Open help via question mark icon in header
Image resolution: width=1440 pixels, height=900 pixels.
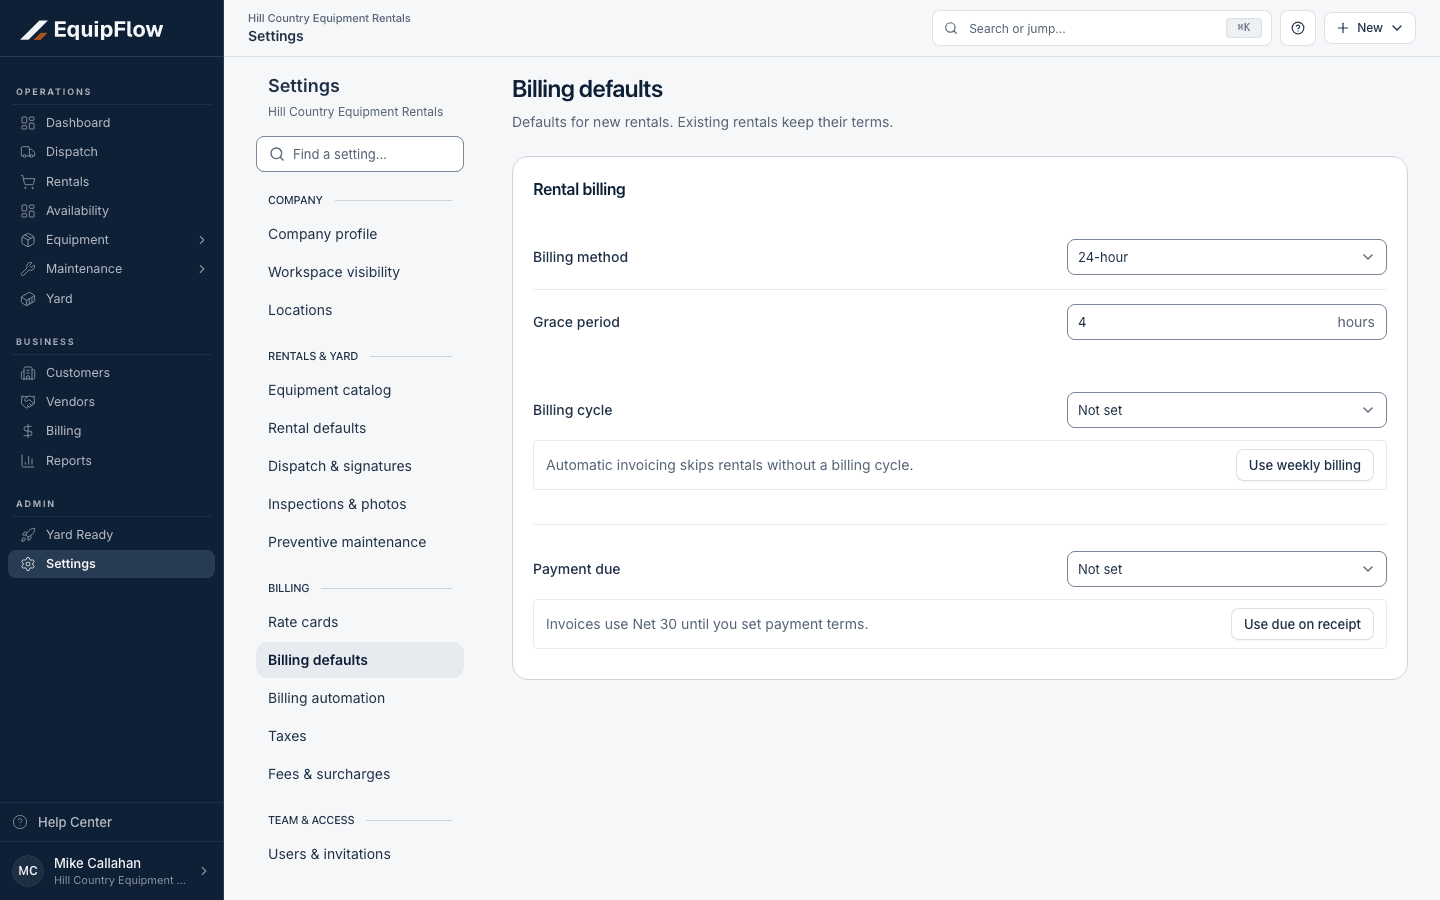[x=1298, y=28]
